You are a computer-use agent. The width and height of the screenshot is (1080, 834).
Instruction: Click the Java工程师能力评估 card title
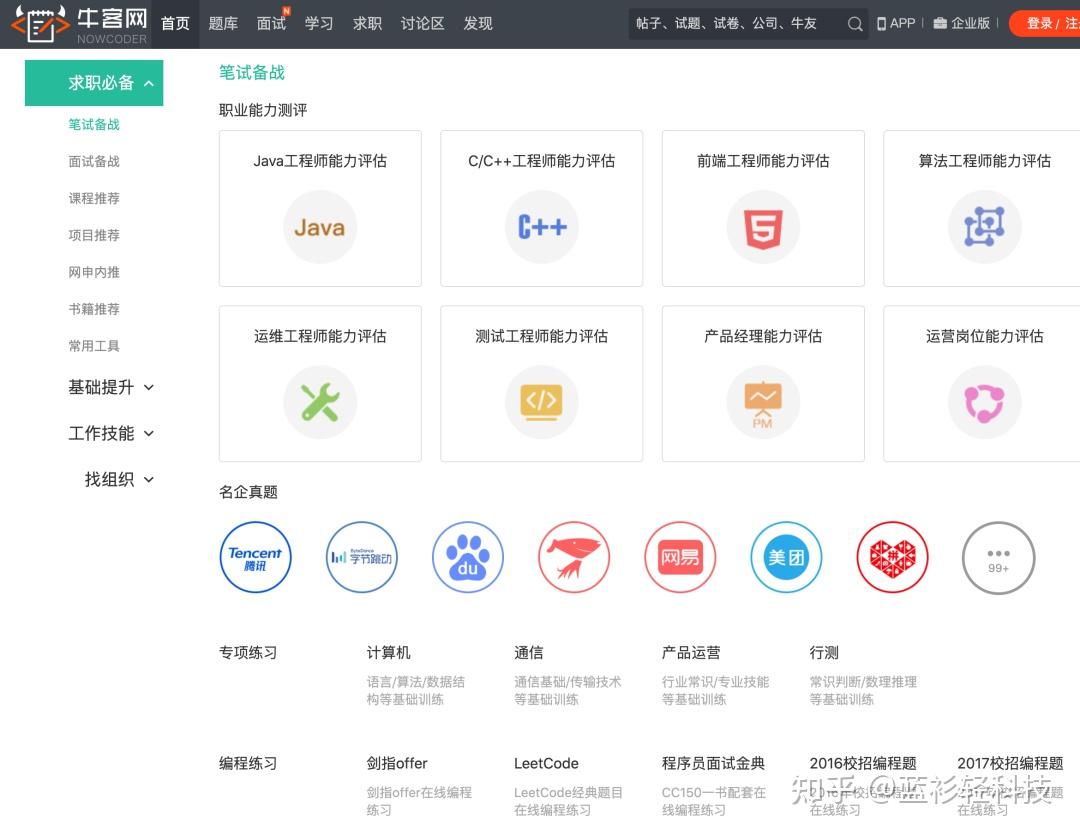[x=320, y=160]
